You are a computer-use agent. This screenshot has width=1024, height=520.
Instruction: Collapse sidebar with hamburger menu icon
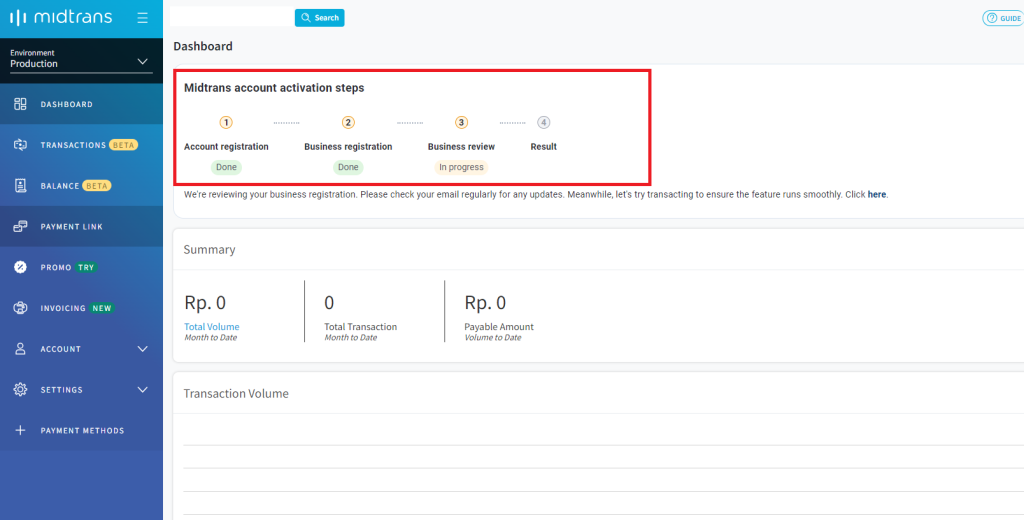pos(142,18)
